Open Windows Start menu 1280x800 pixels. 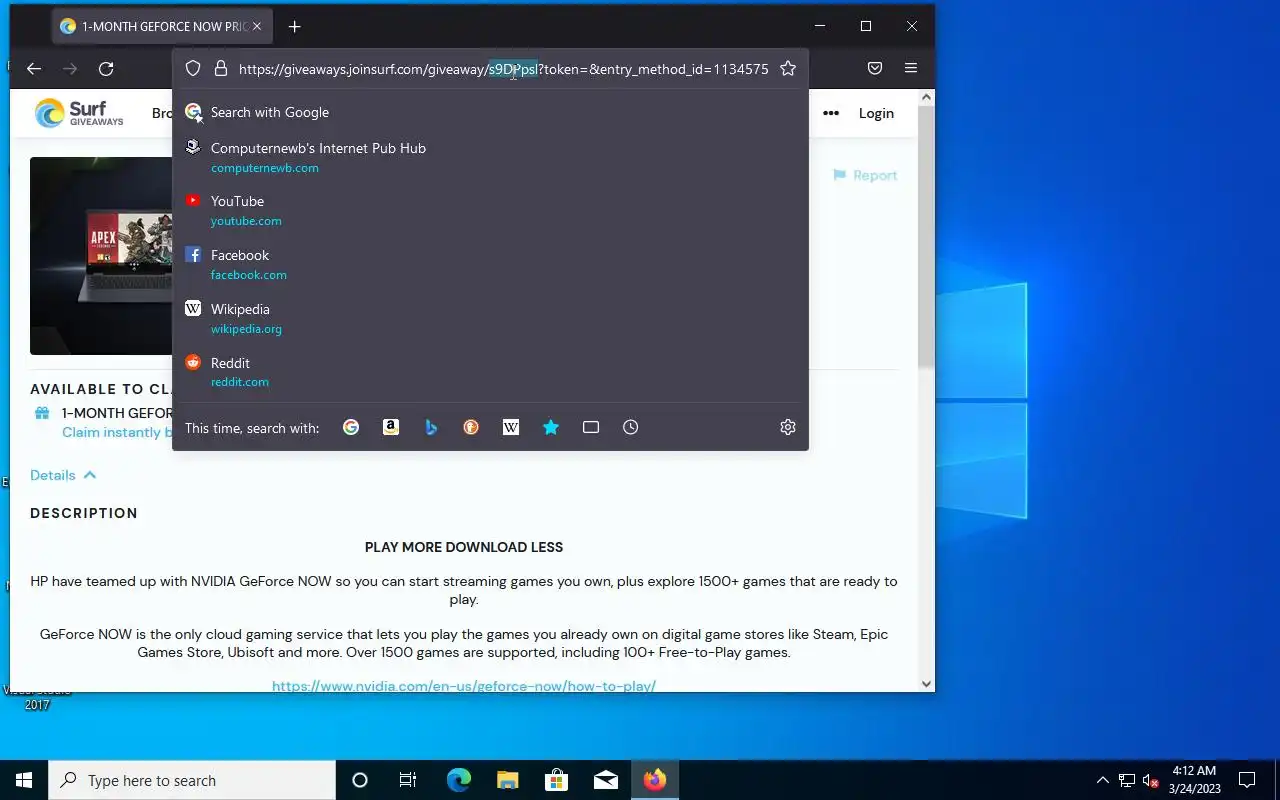(24, 780)
